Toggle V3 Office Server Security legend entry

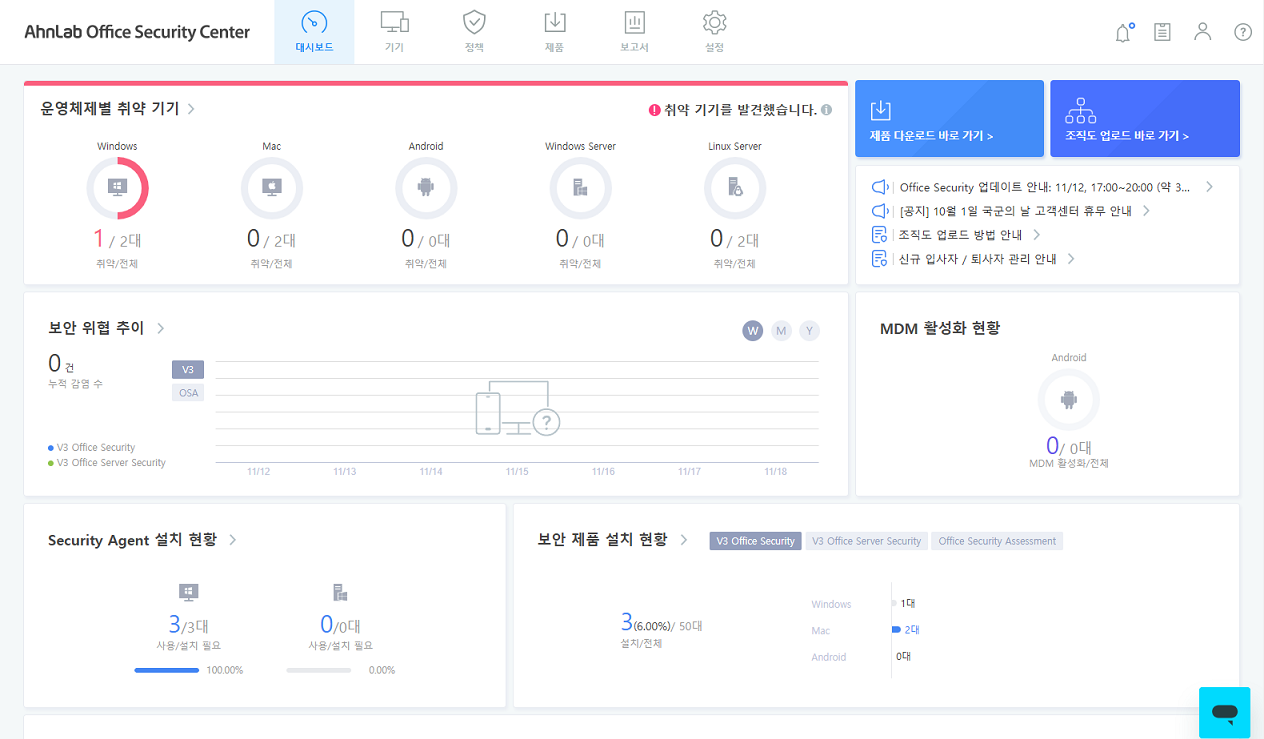coord(107,463)
